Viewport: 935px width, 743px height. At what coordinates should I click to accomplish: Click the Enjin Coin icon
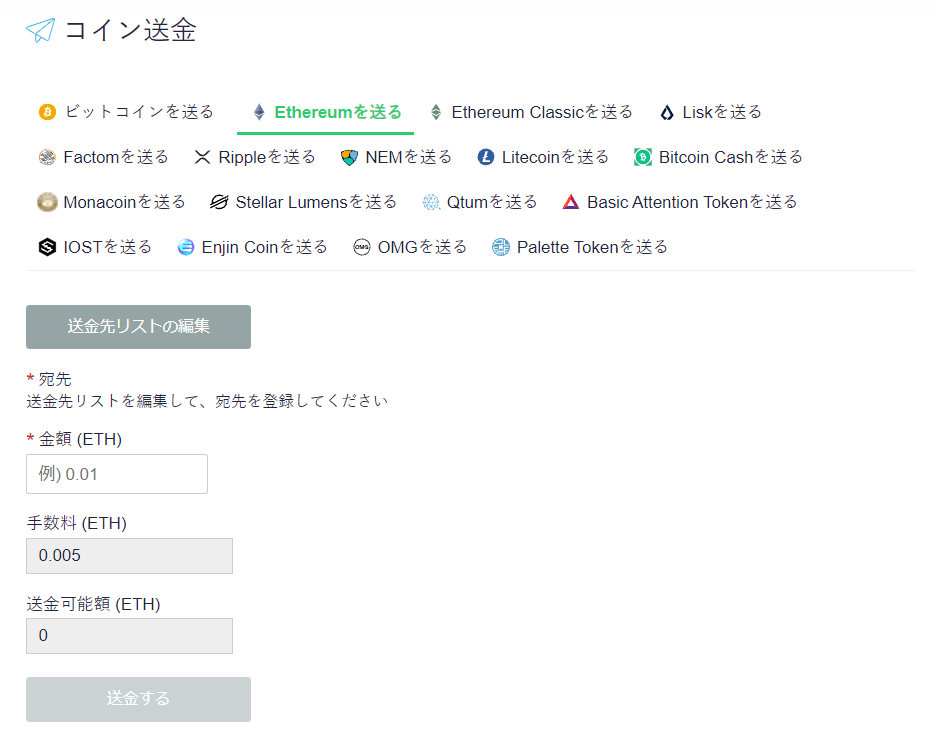[185, 247]
